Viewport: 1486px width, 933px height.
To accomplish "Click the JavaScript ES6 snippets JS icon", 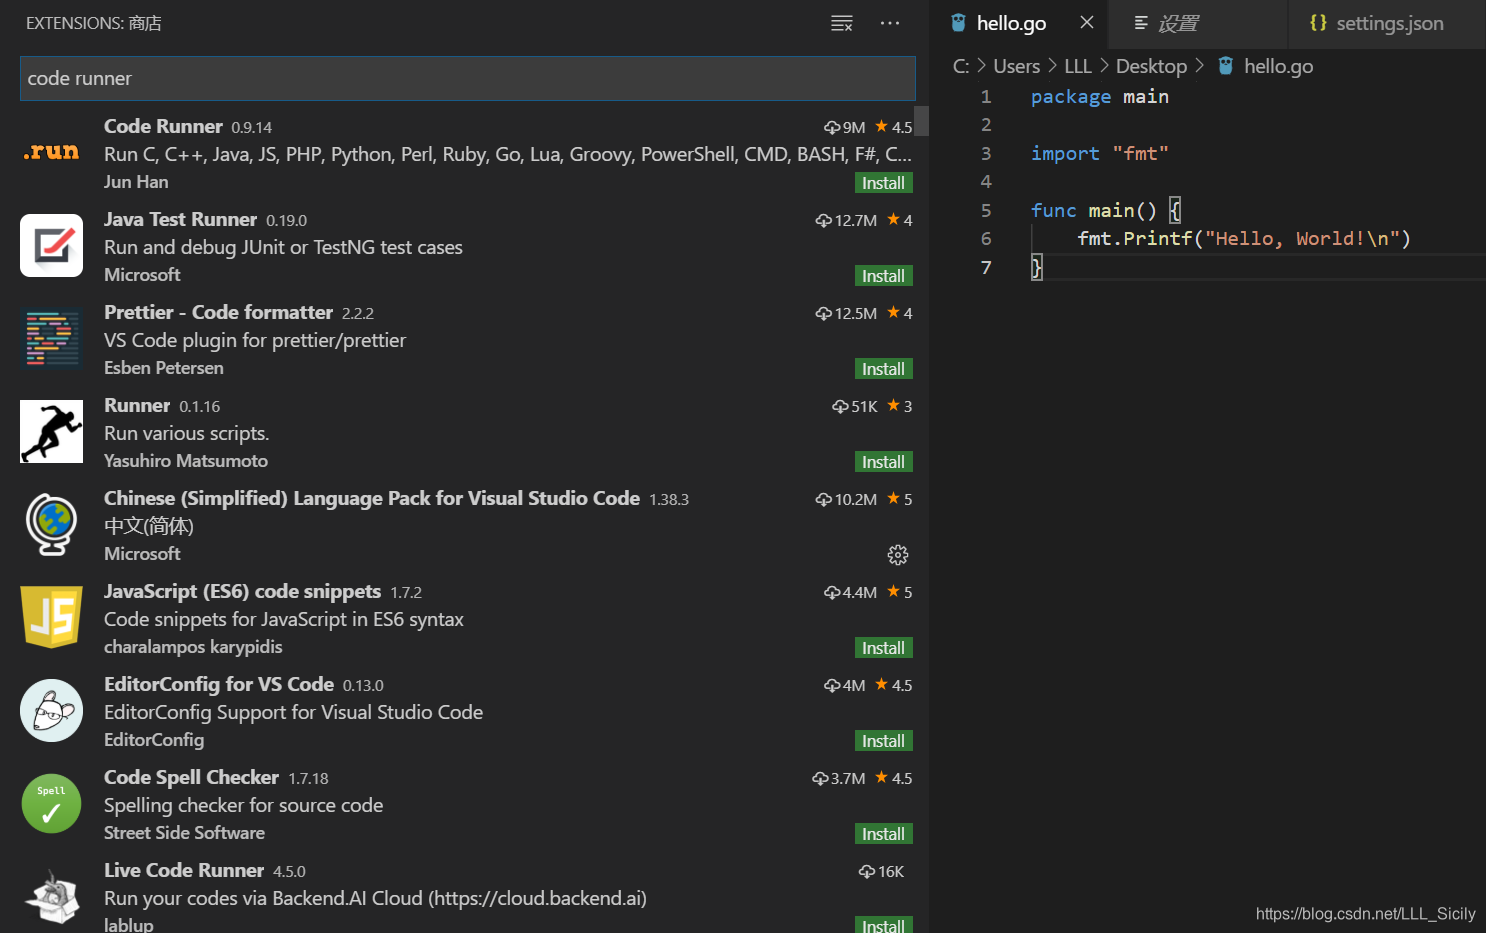I will [x=51, y=617].
